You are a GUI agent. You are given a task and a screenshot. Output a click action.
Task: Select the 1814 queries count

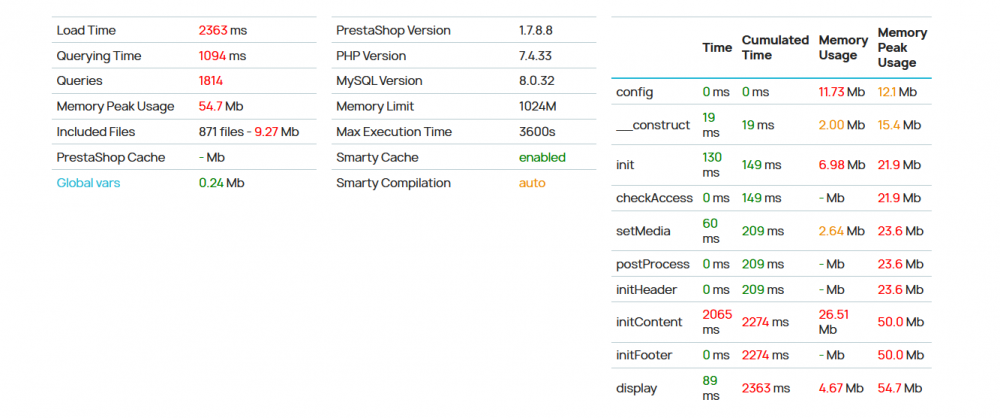pos(211,81)
